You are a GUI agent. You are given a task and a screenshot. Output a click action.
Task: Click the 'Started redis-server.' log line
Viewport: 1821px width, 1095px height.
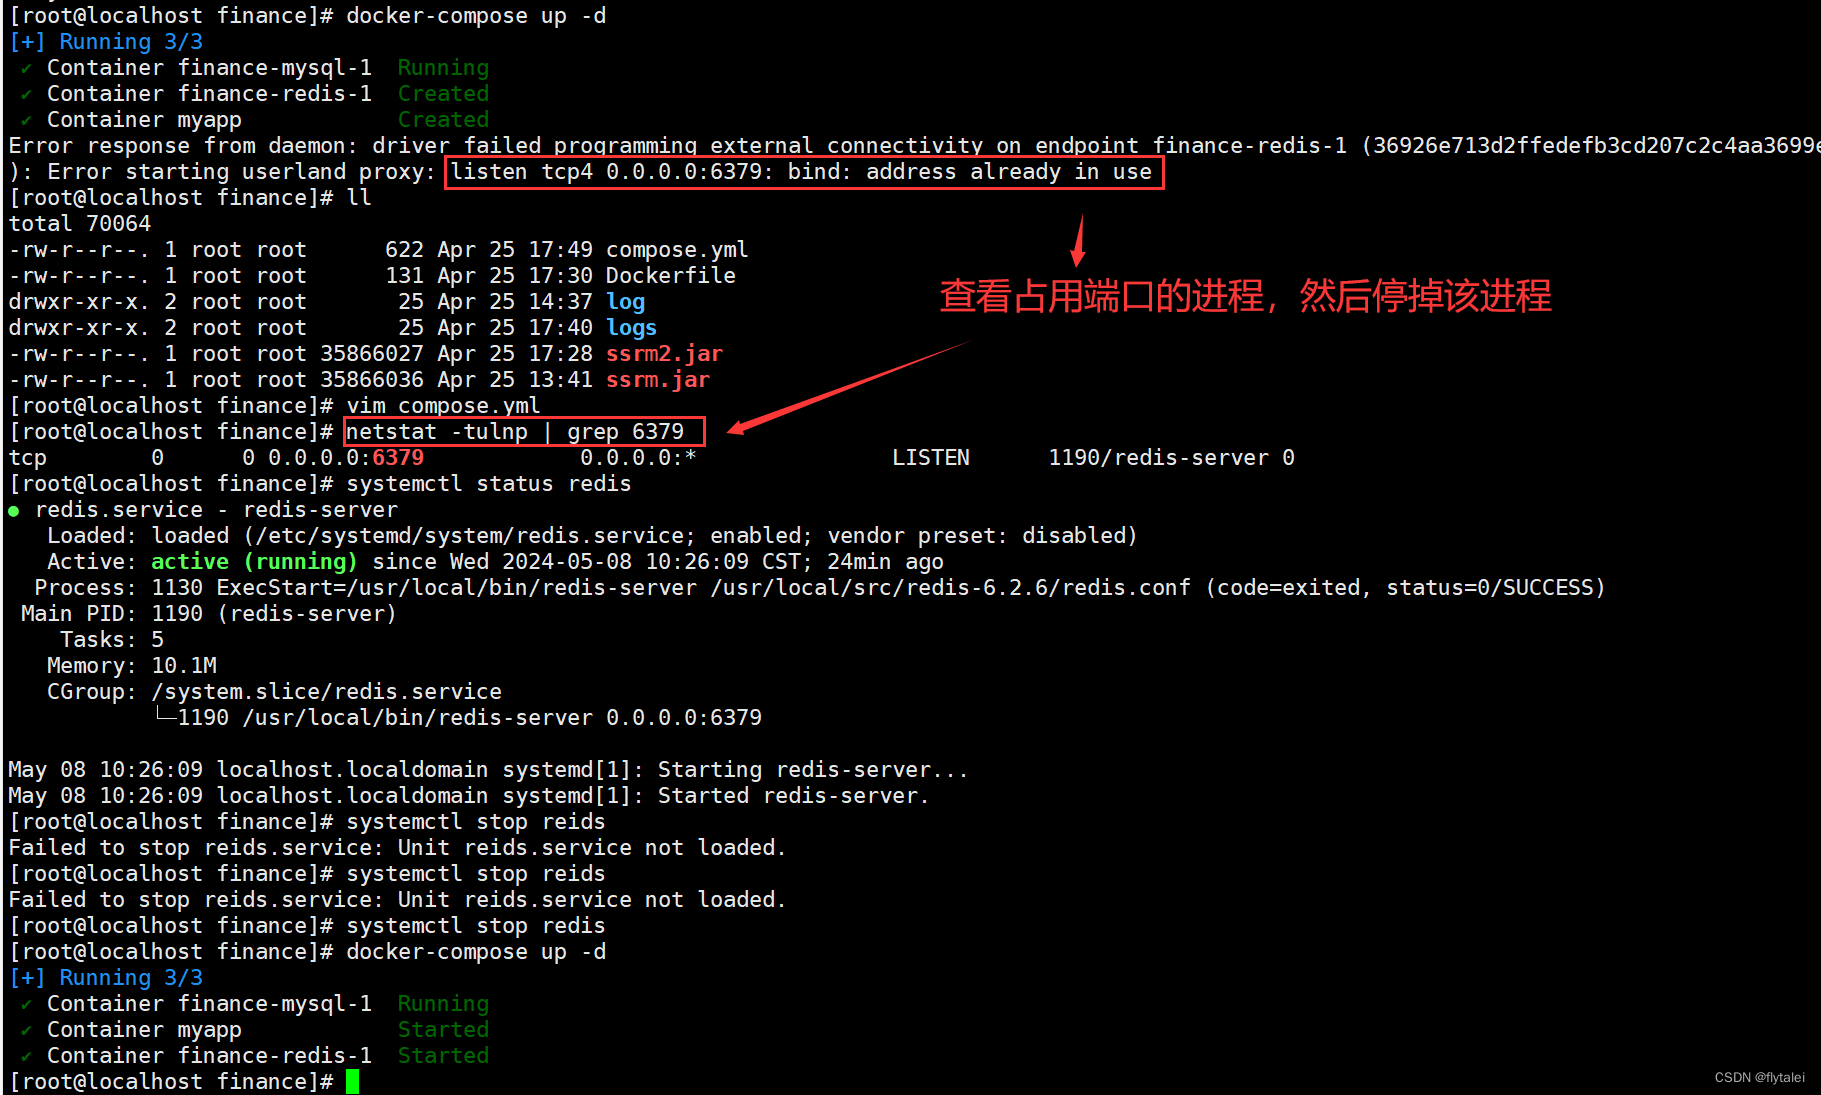(469, 796)
